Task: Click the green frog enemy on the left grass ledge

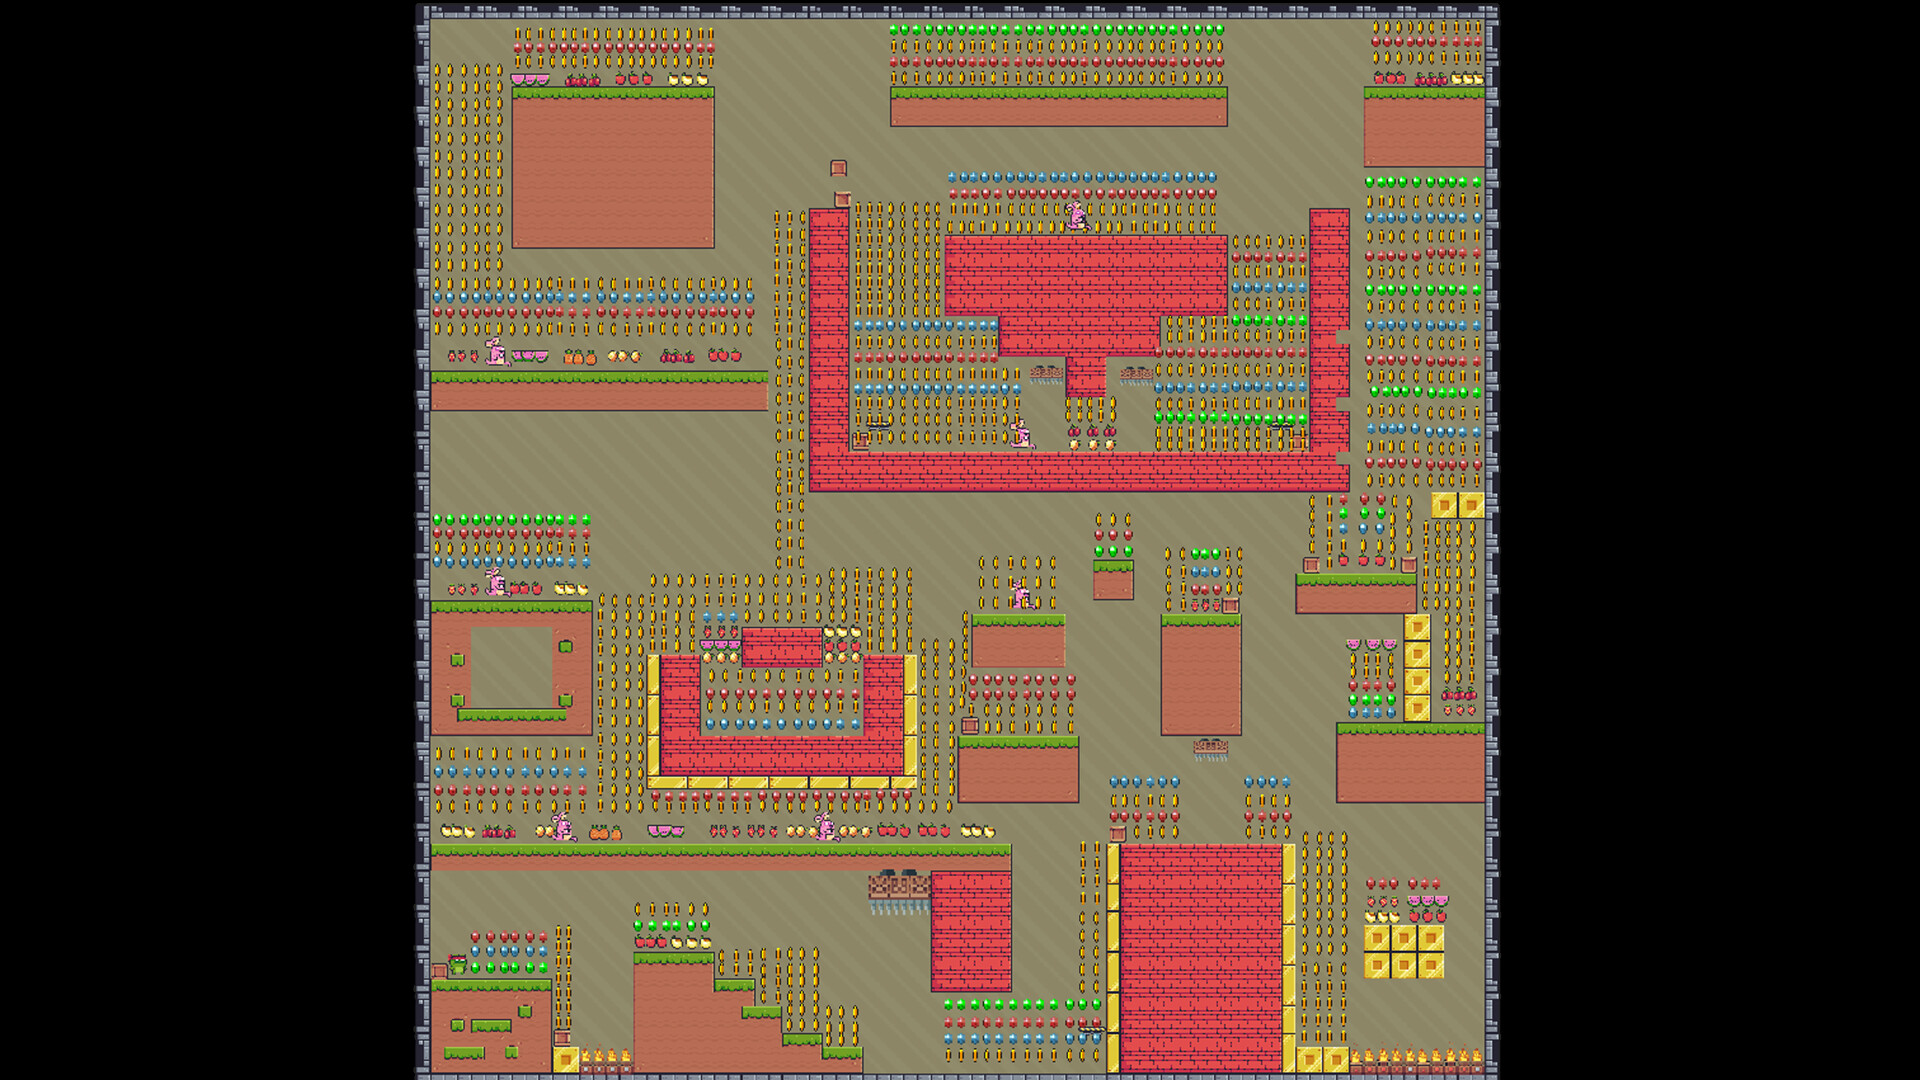Action: pyautogui.click(x=457, y=963)
